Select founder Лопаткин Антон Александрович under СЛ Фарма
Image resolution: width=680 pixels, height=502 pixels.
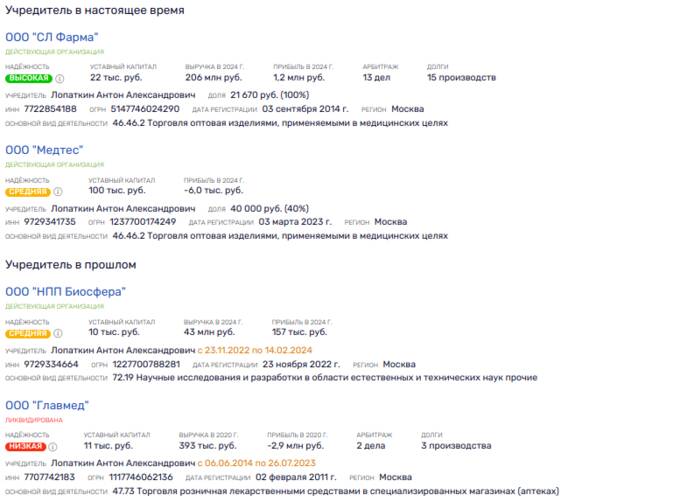[x=123, y=95]
